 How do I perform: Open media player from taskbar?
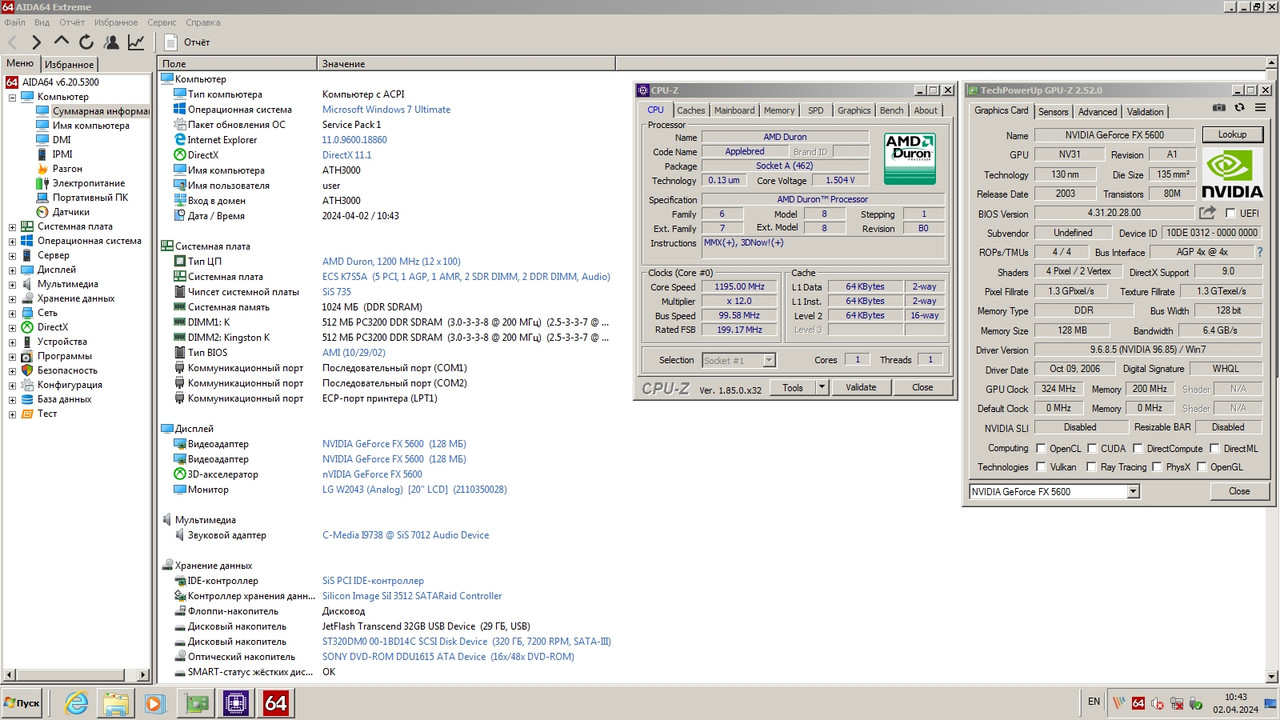point(154,703)
